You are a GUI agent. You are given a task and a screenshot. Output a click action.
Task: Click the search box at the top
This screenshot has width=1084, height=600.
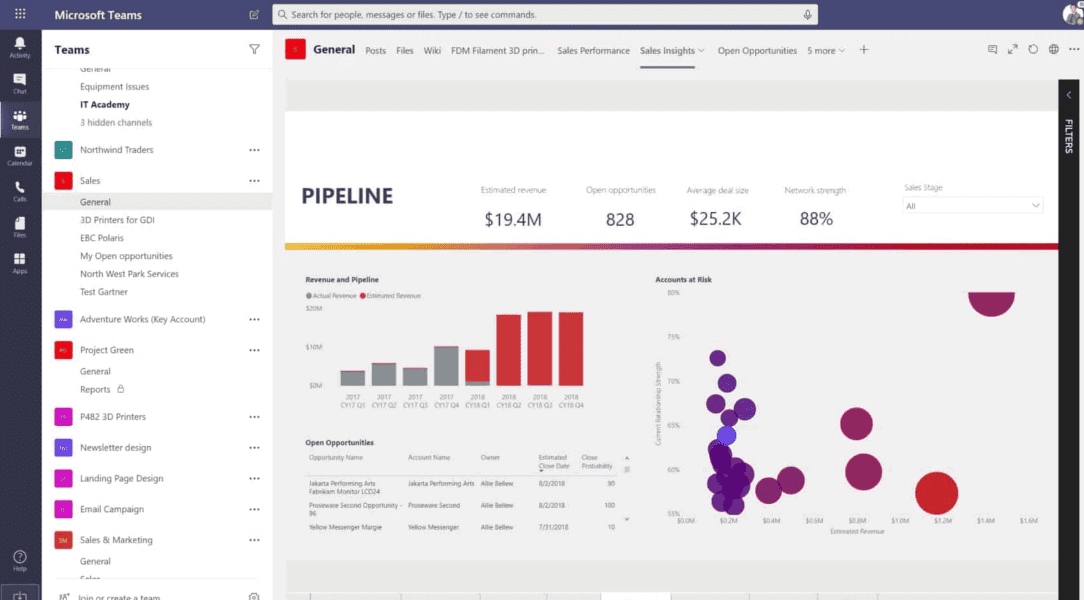click(x=545, y=15)
